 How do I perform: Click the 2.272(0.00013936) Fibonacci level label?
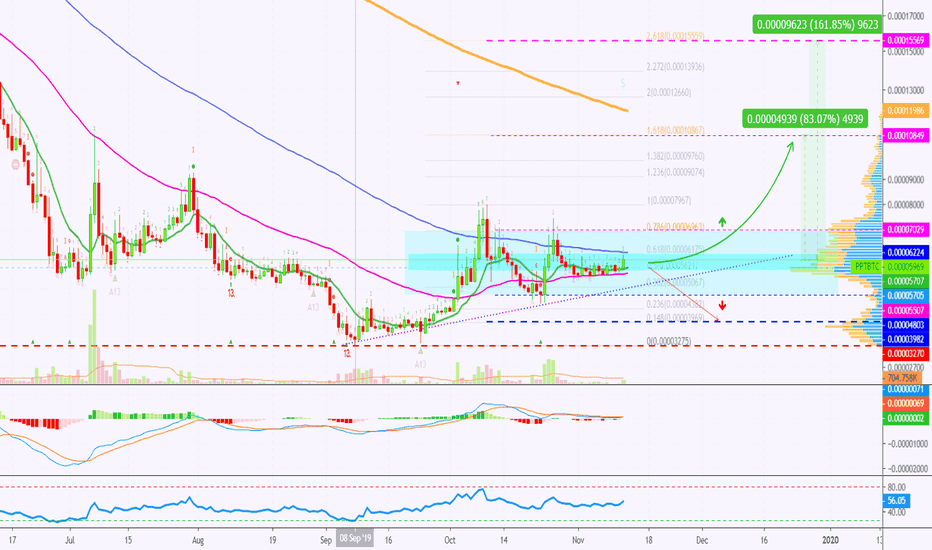[675, 67]
